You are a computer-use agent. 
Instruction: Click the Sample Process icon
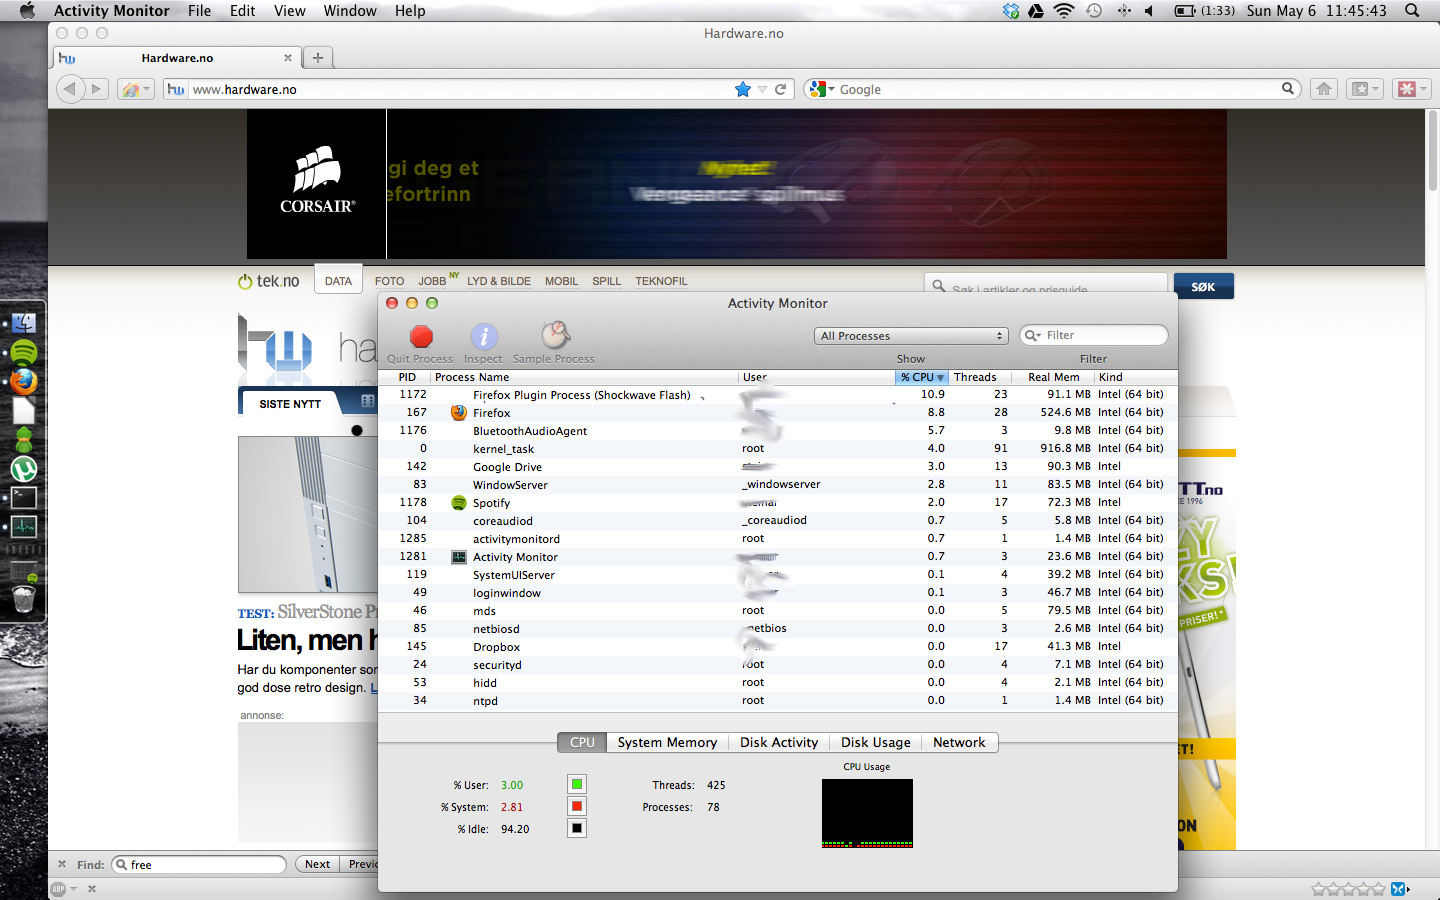(x=555, y=335)
